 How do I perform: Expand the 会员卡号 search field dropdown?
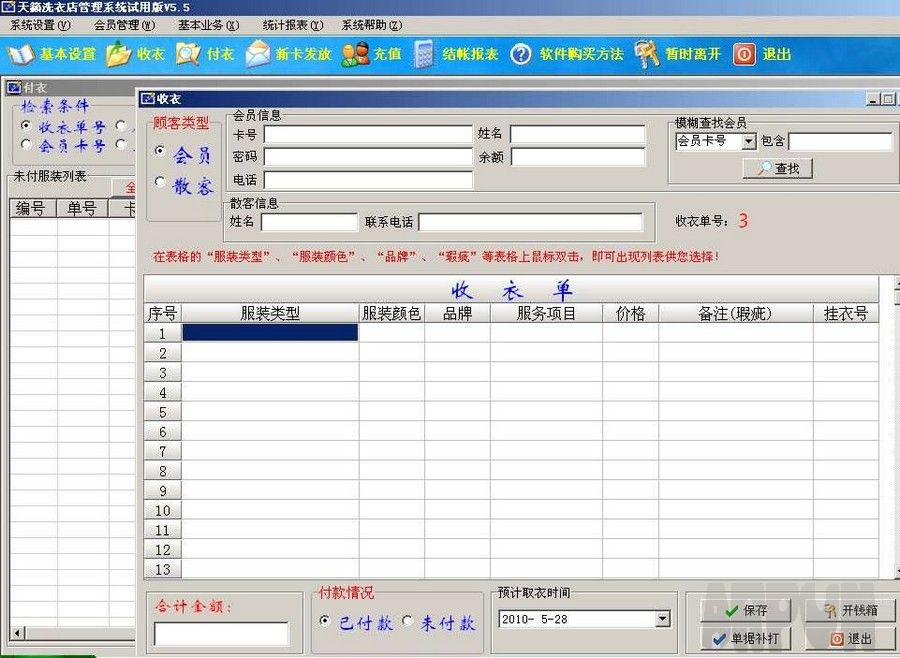tap(749, 142)
